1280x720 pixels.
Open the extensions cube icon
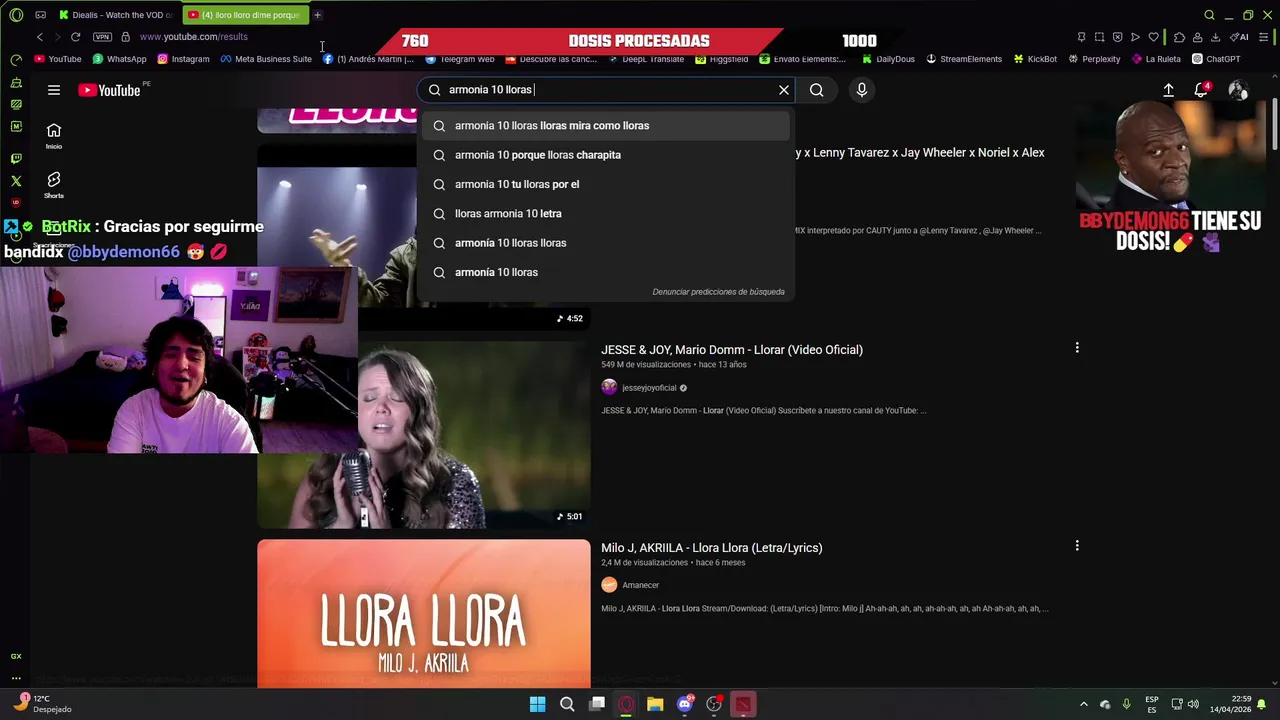1179,37
